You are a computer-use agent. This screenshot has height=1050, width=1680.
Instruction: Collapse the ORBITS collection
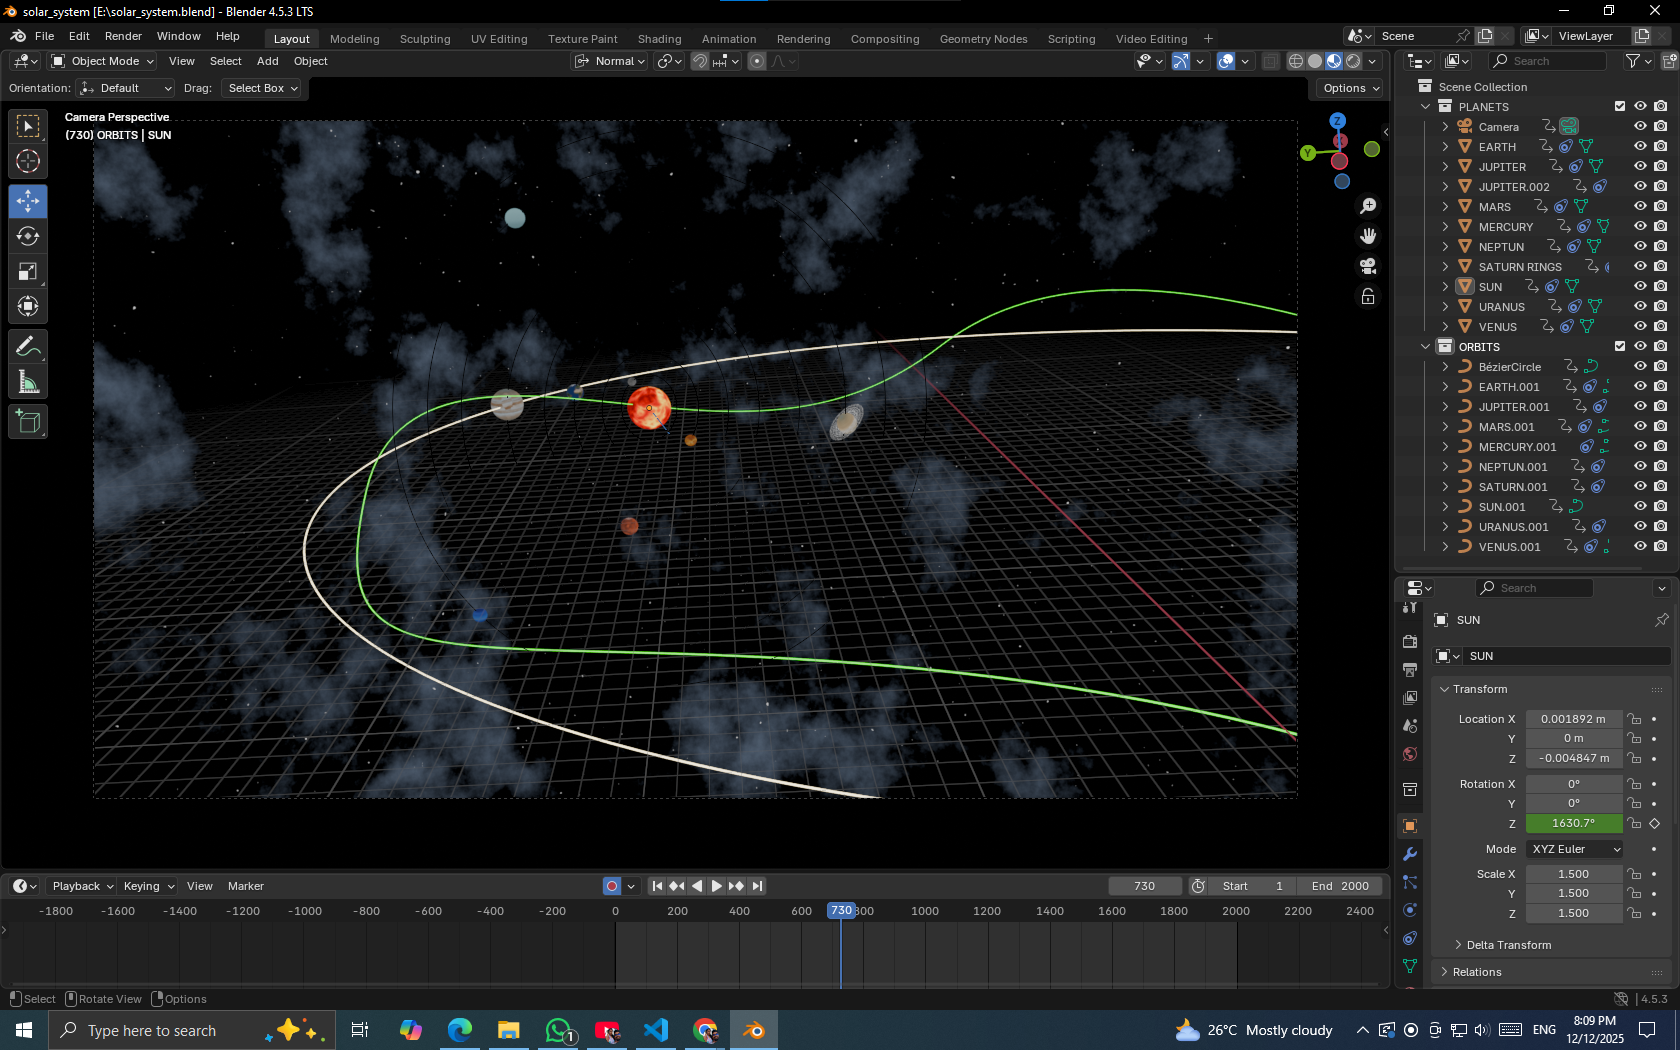tap(1425, 346)
